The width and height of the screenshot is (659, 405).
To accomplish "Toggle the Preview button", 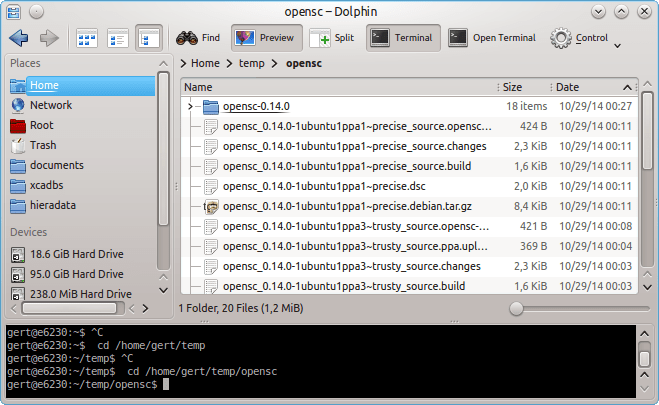I will [x=266, y=38].
